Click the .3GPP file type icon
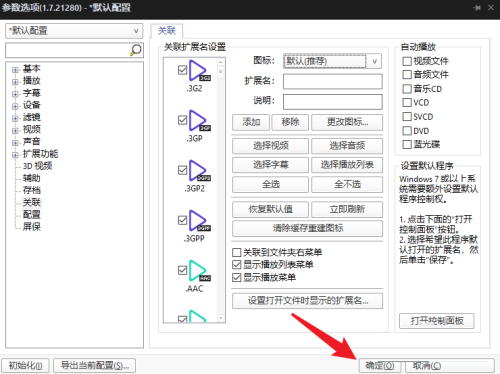 pos(199,220)
